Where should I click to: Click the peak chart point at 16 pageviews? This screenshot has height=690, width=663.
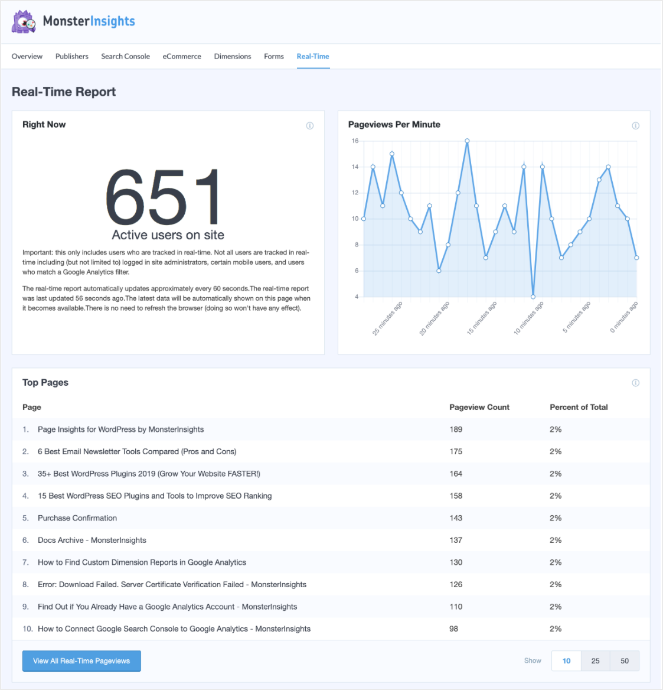point(467,141)
